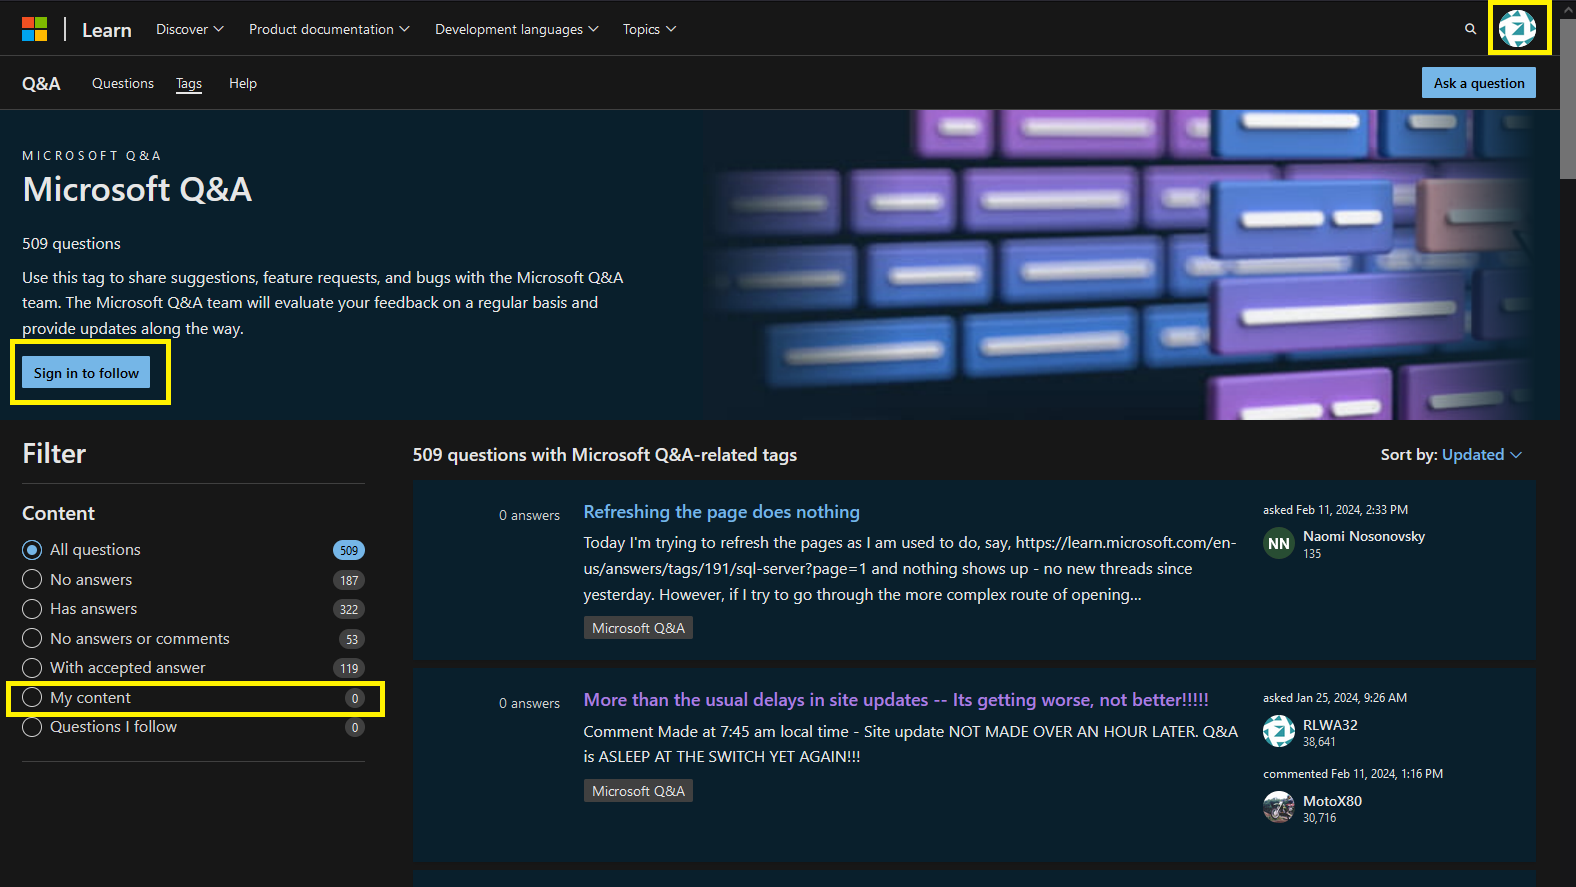The image size is (1576, 887).
Task: Click Microsoft Q&A tag under delays question
Action: (638, 791)
